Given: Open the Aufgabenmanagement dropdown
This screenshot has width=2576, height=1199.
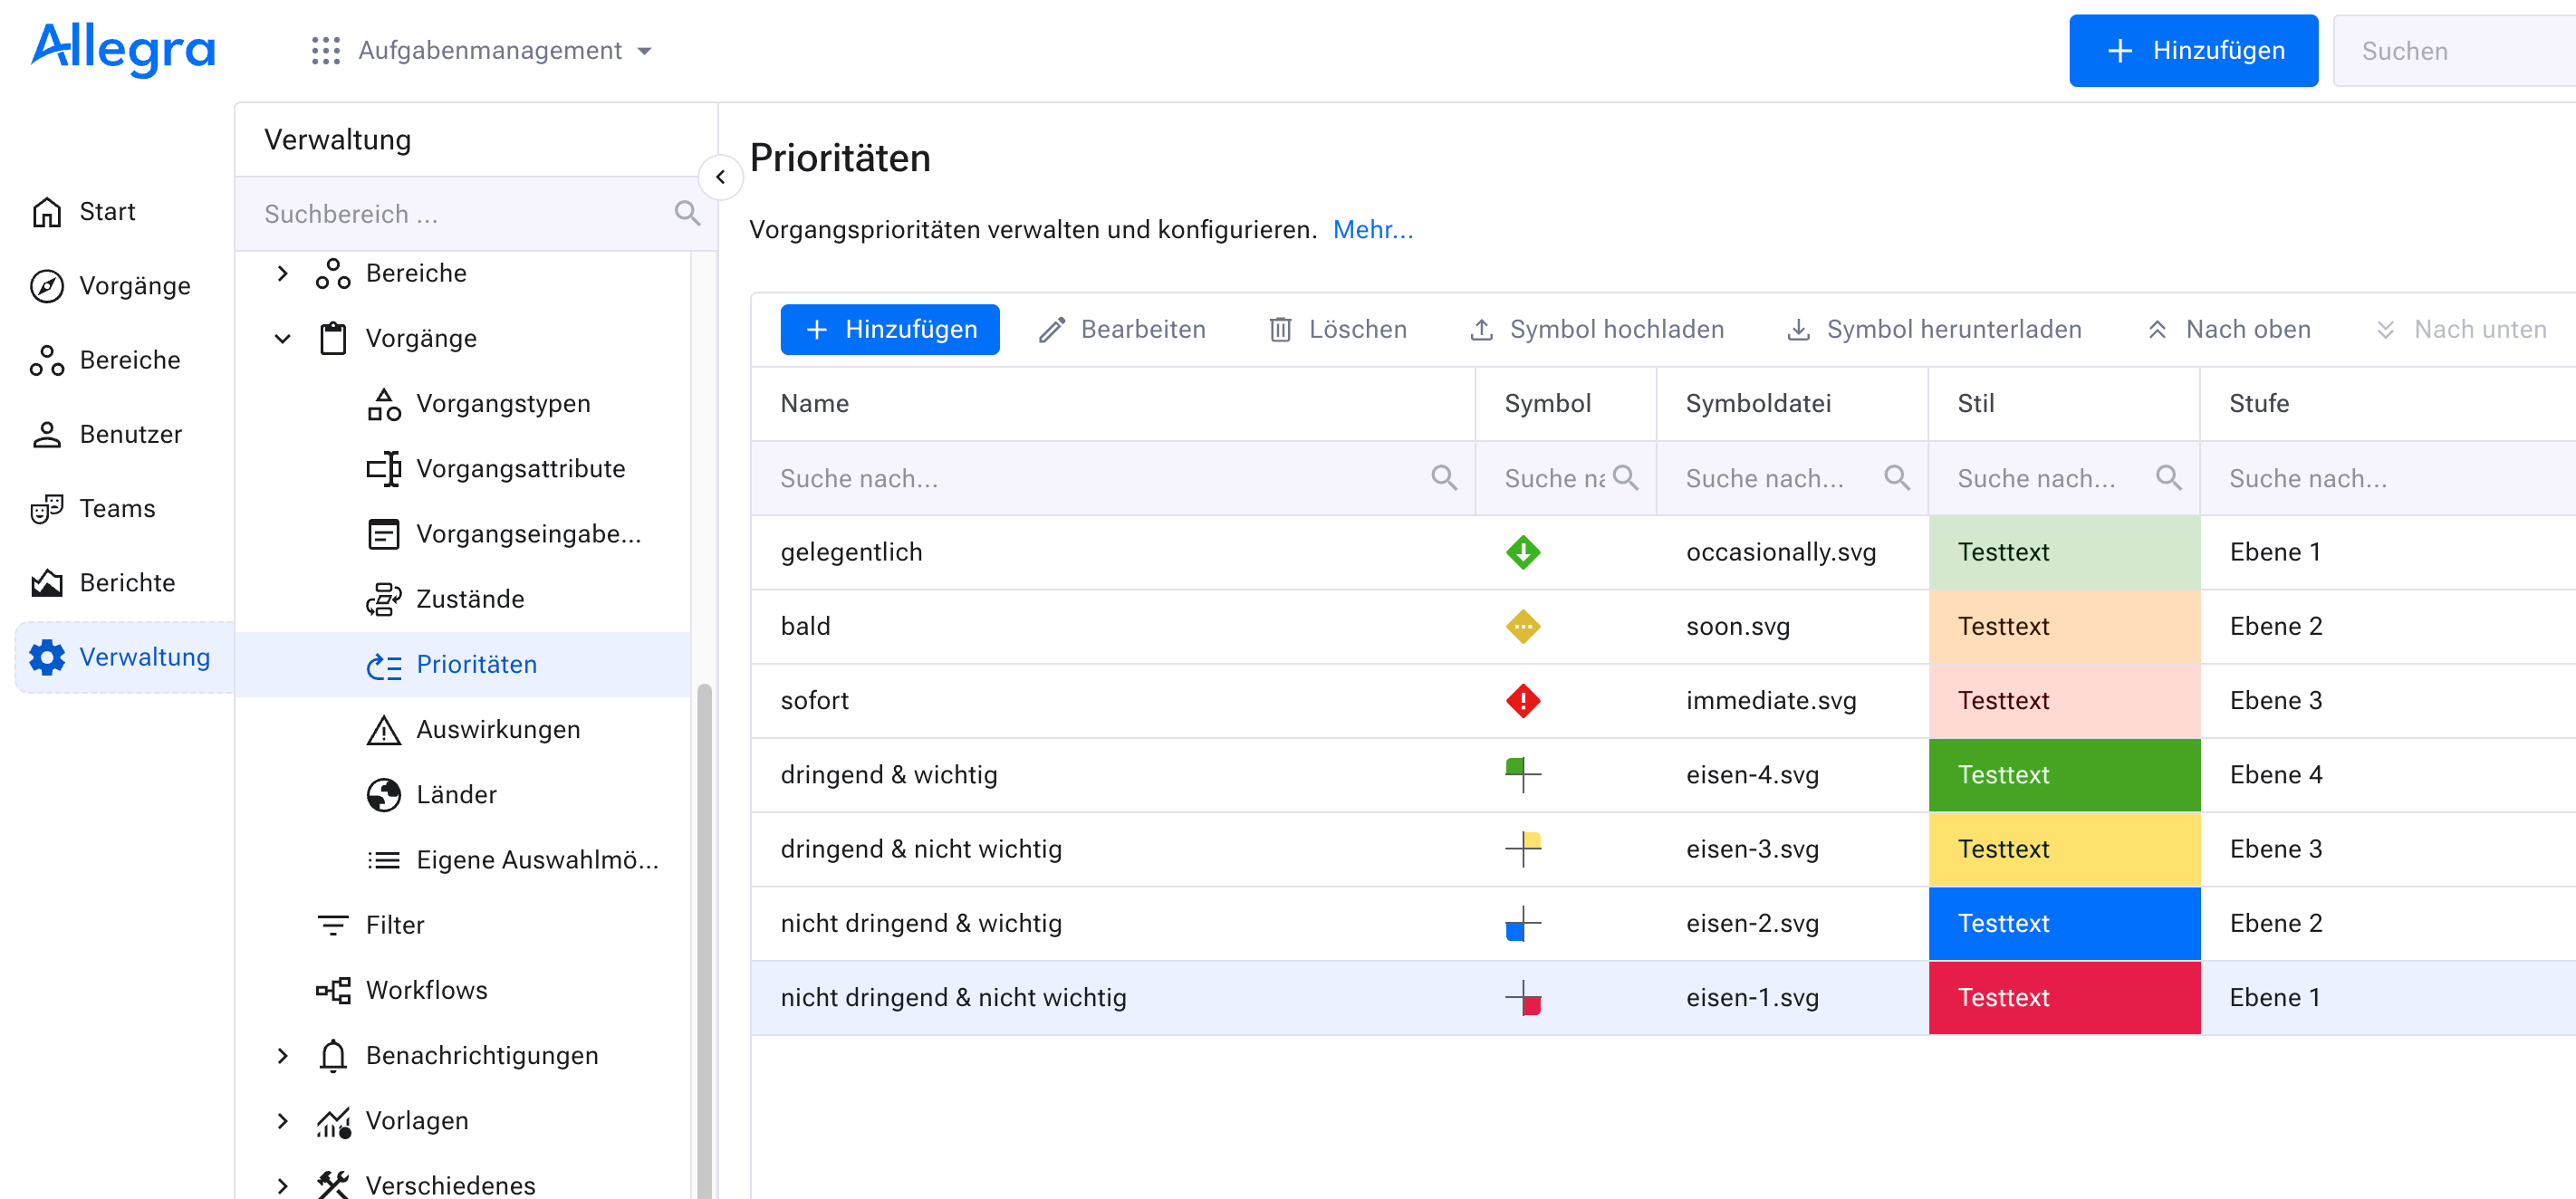Looking at the screenshot, I should click(504, 51).
